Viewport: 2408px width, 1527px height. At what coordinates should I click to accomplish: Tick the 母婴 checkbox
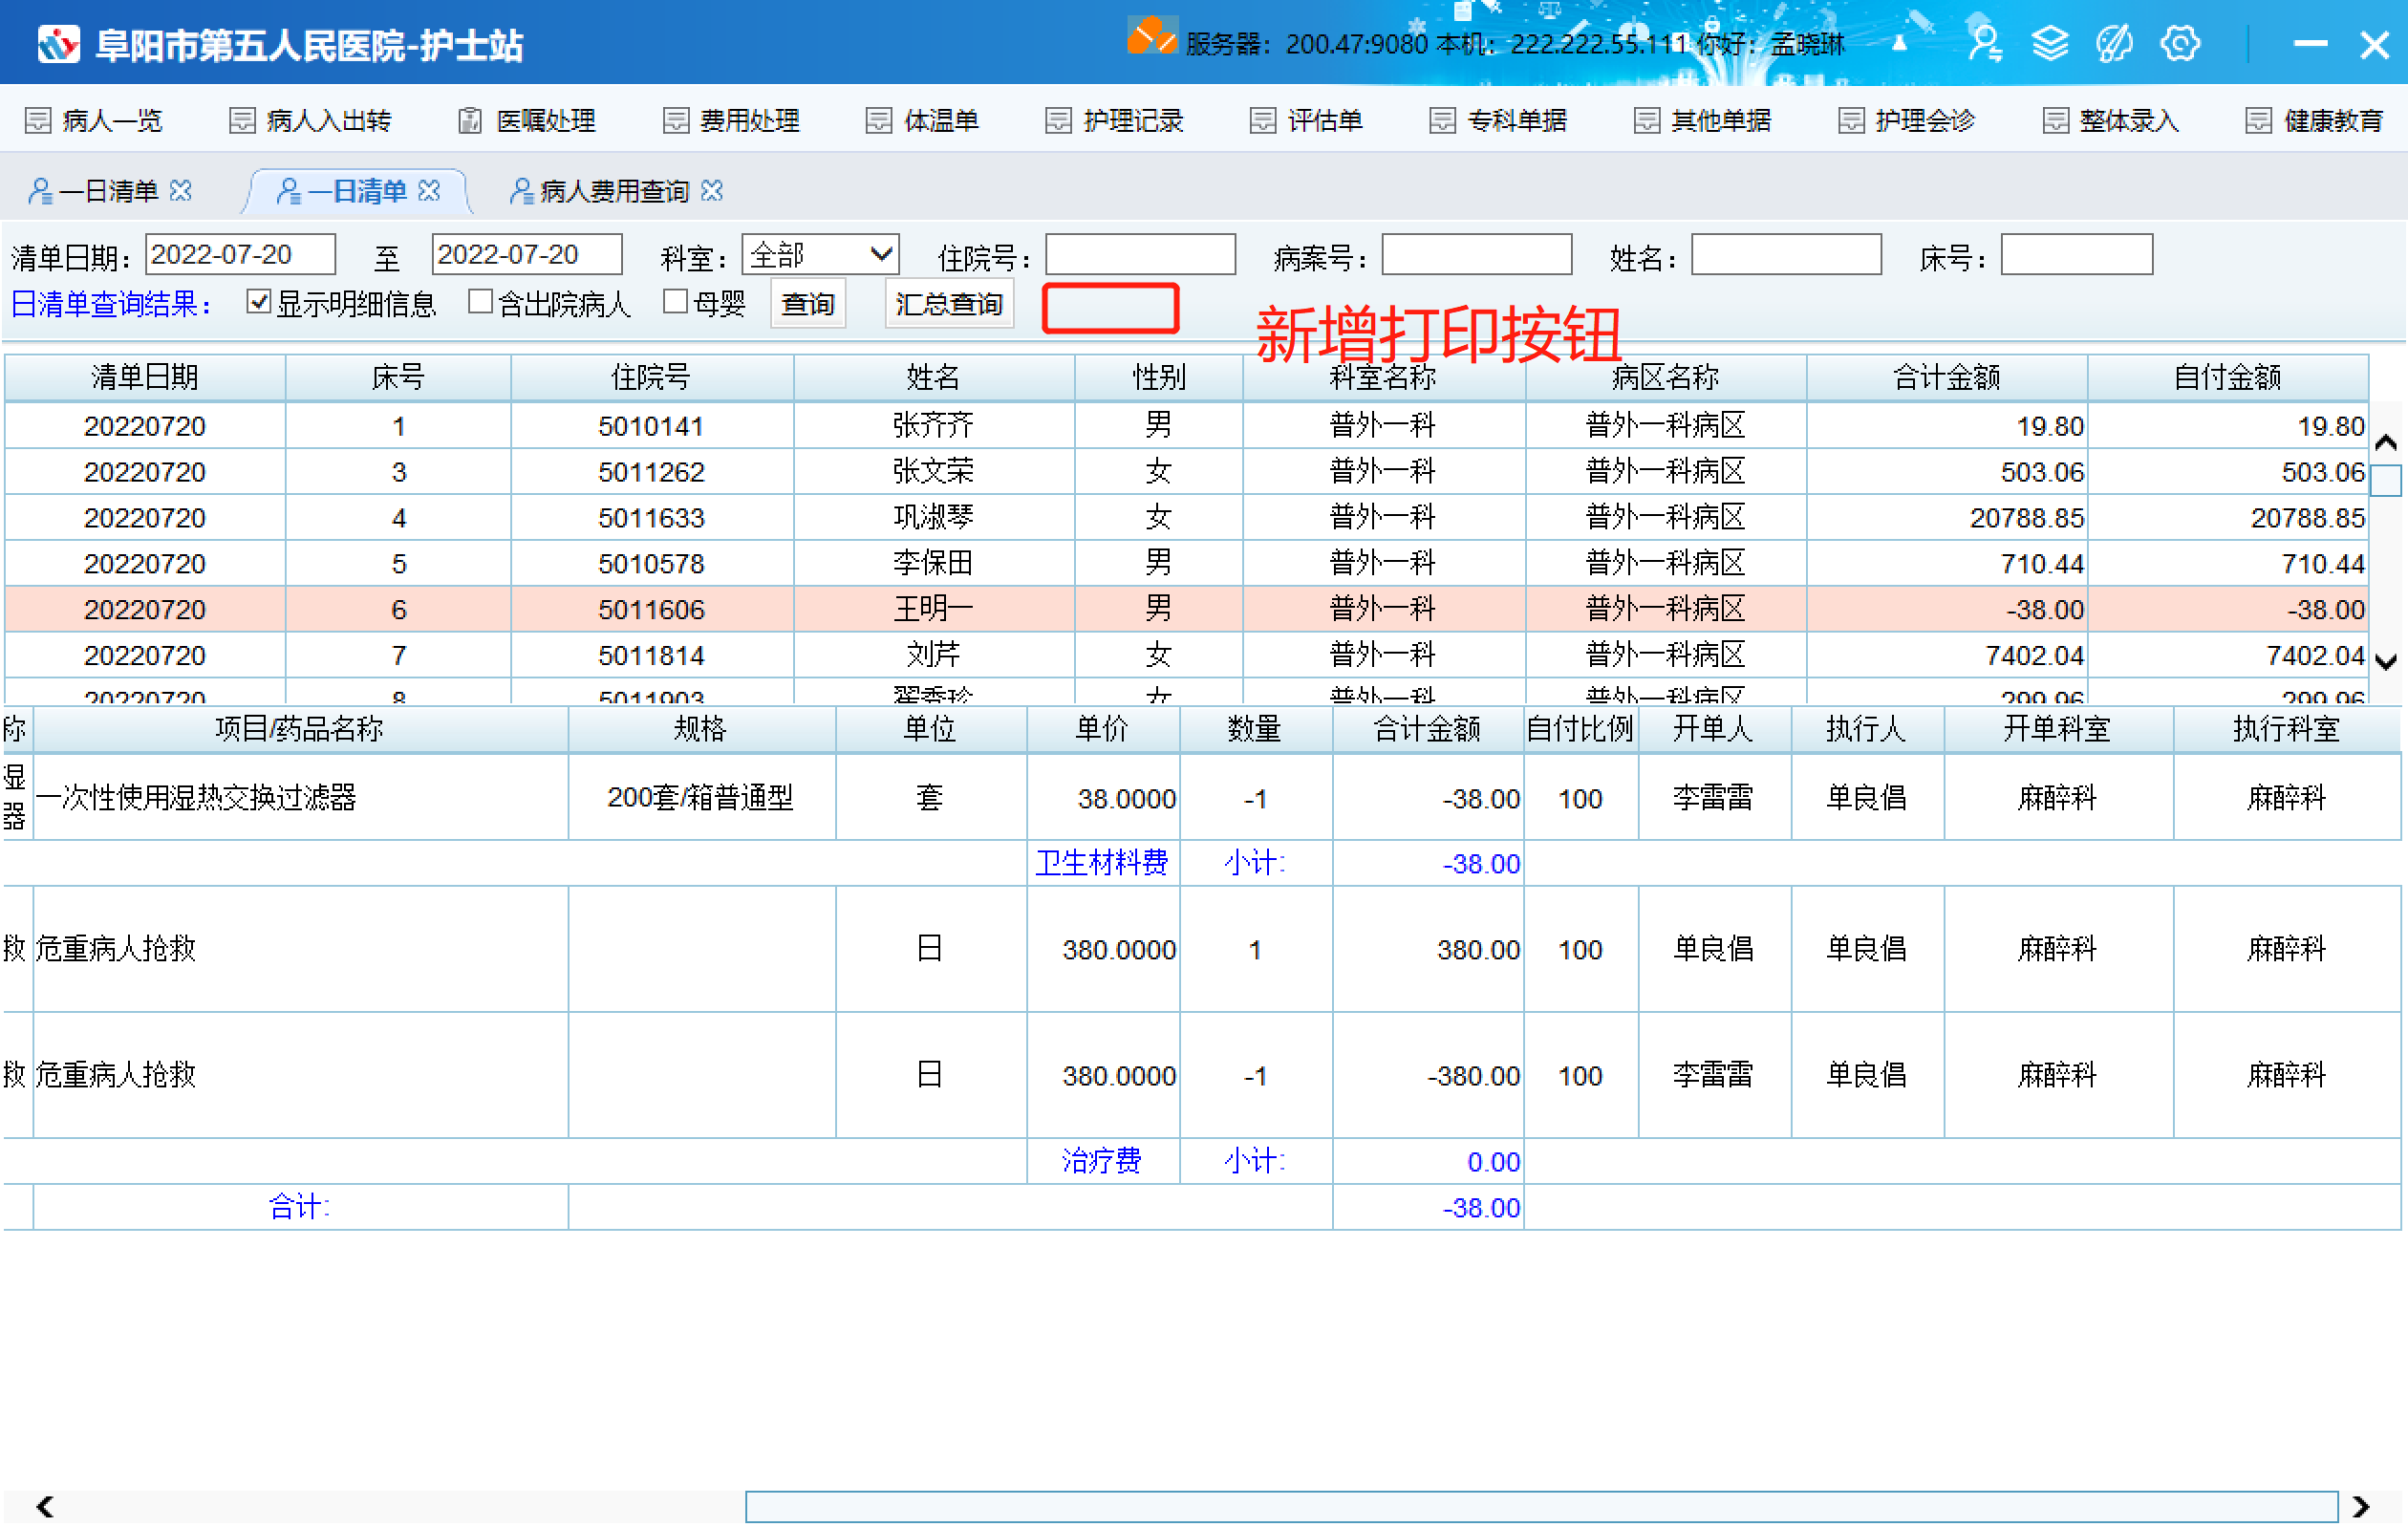pyautogui.click(x=676, y=302)
